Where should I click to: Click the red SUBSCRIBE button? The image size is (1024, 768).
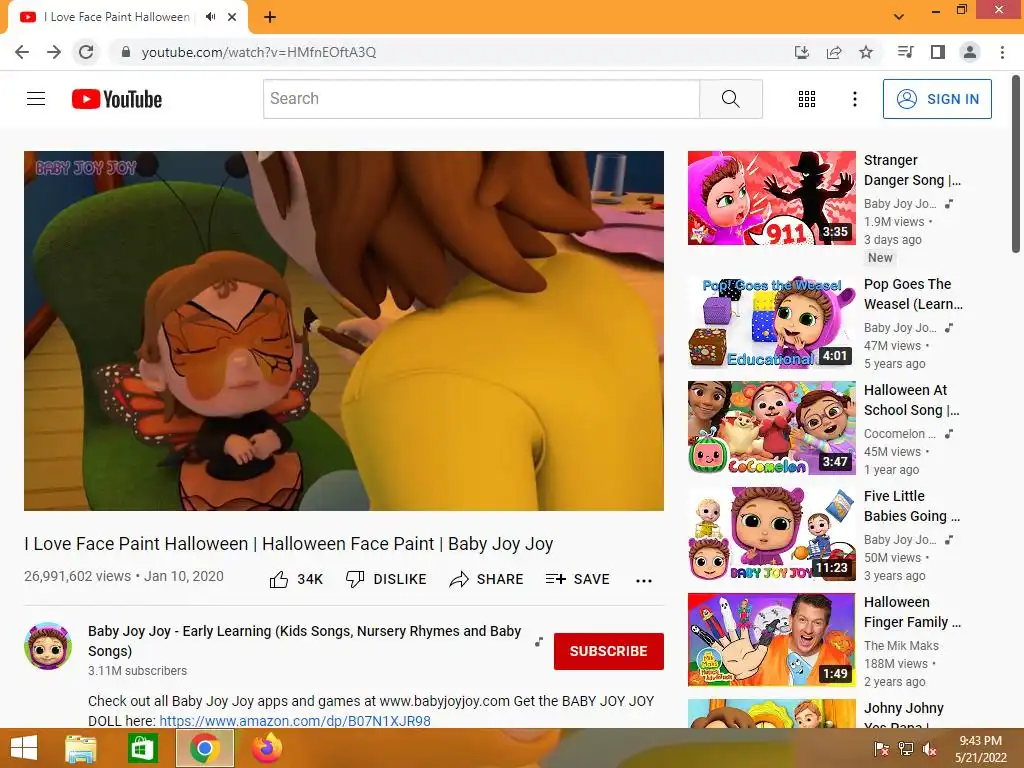click(x=609, y=651)
